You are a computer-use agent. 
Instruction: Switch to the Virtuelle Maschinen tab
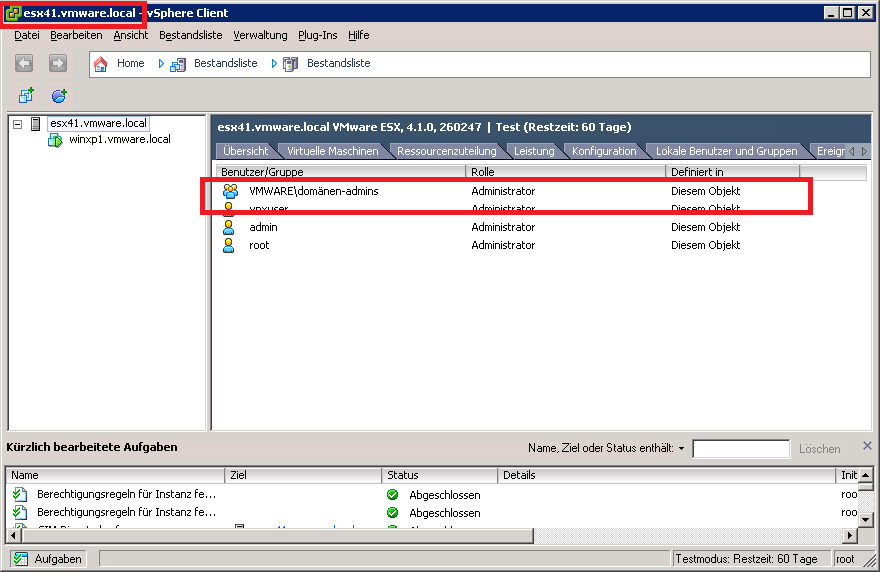coord(332,151)
